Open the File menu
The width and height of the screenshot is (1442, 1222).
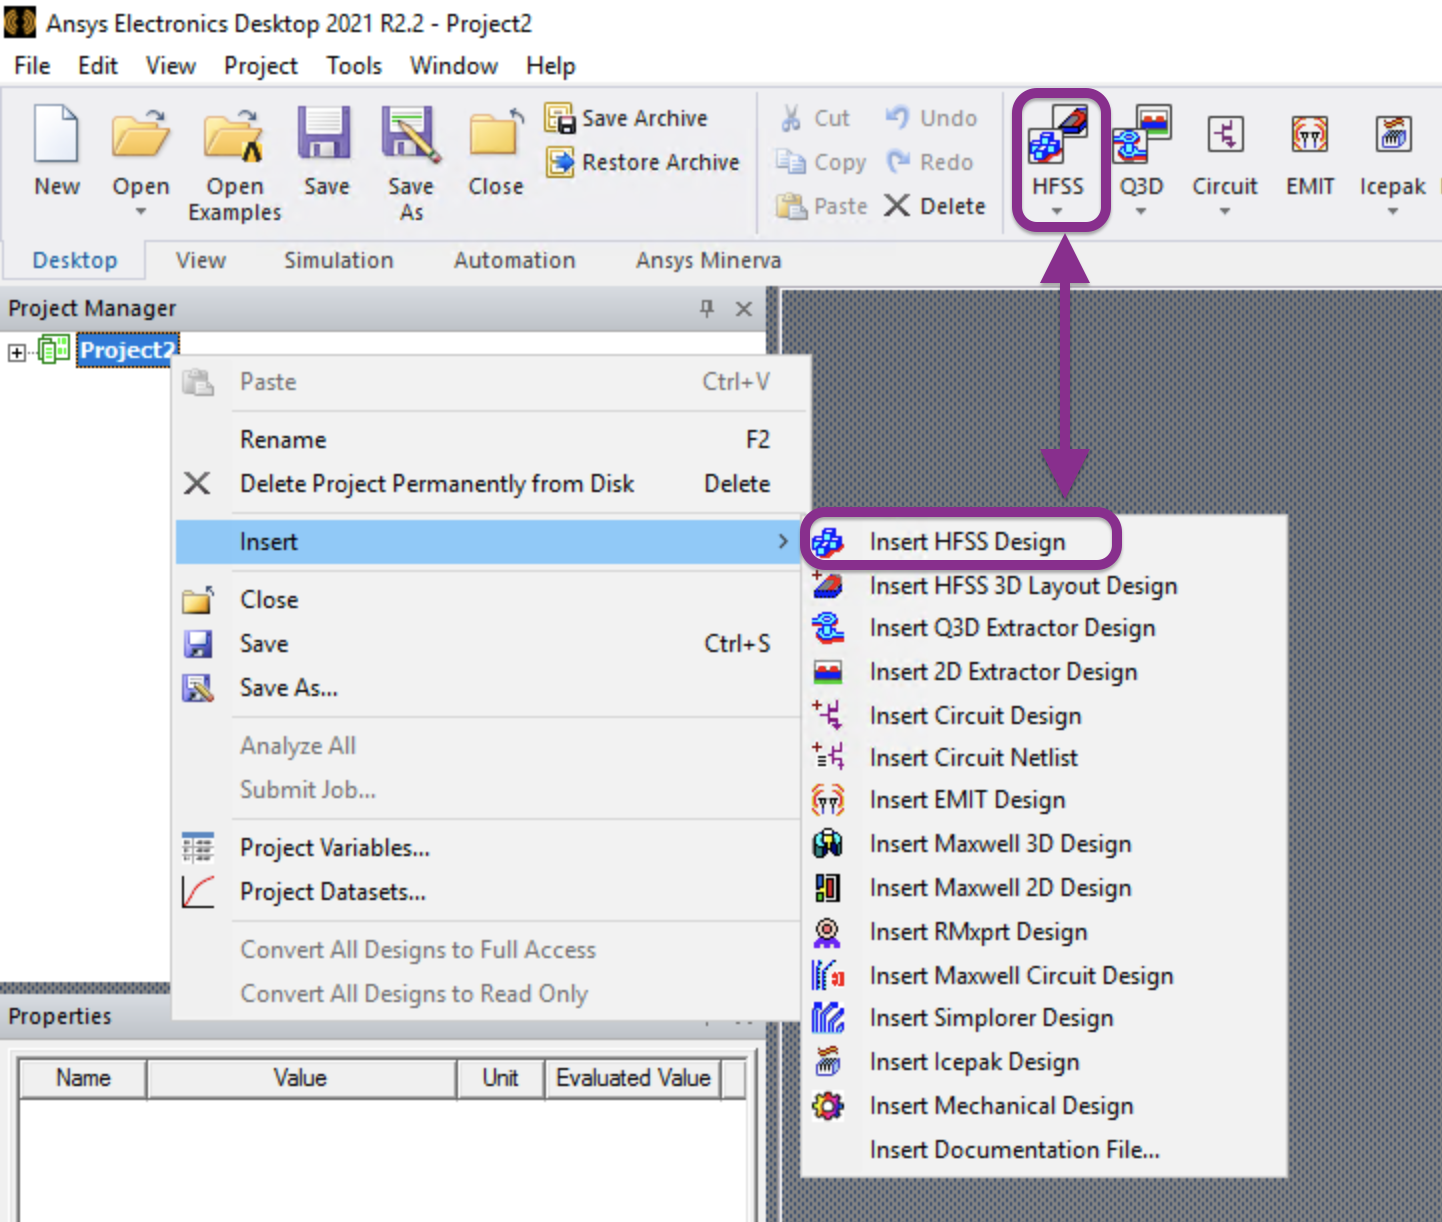point(32,66)
